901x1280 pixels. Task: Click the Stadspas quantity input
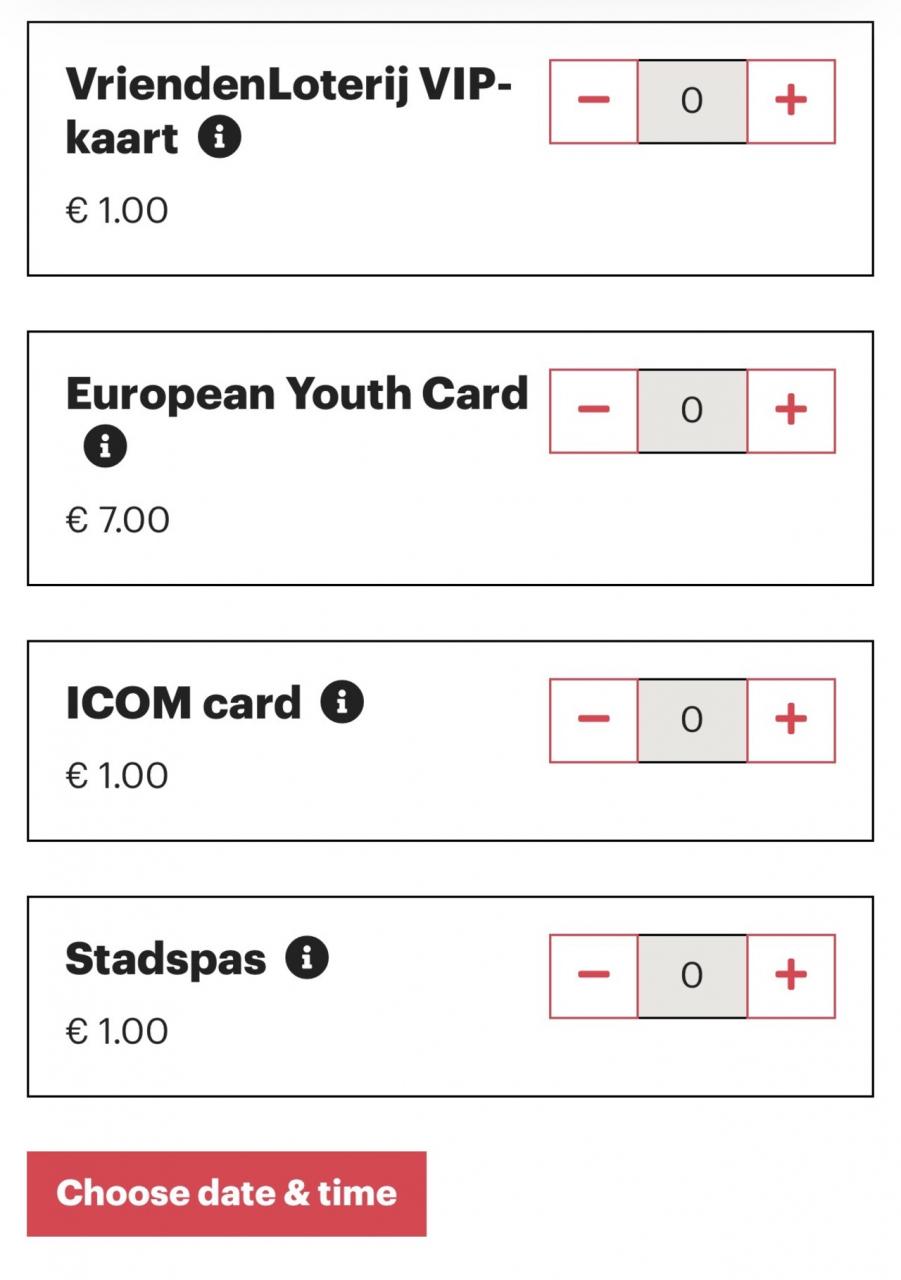692,976
